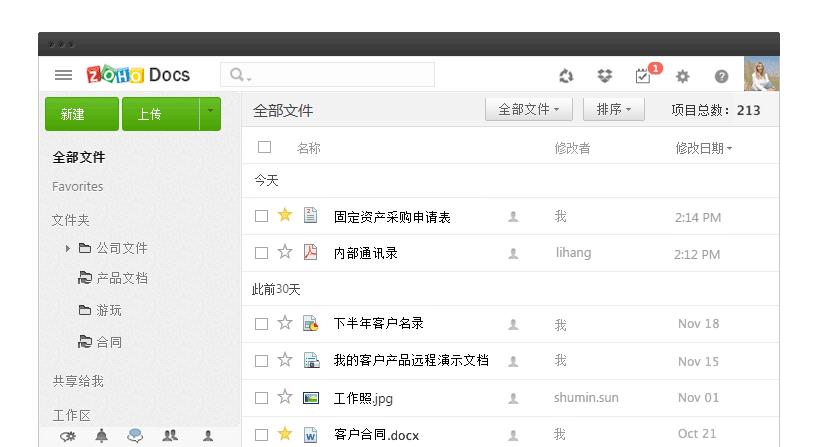Check the box for 工作照.jpg
This screenshot has height=447, width=817.
click(x=262, y=398)
